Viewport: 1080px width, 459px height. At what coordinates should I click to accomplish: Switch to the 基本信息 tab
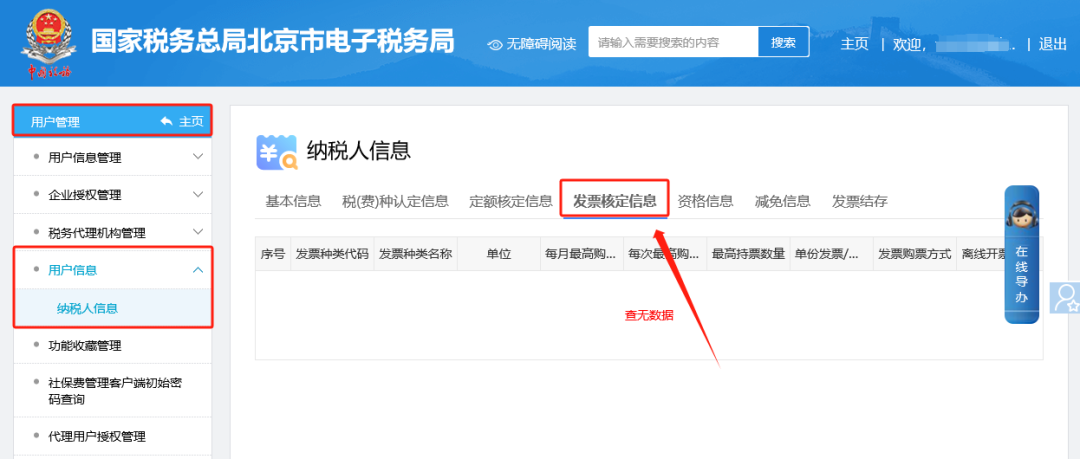tap(293, 201)
